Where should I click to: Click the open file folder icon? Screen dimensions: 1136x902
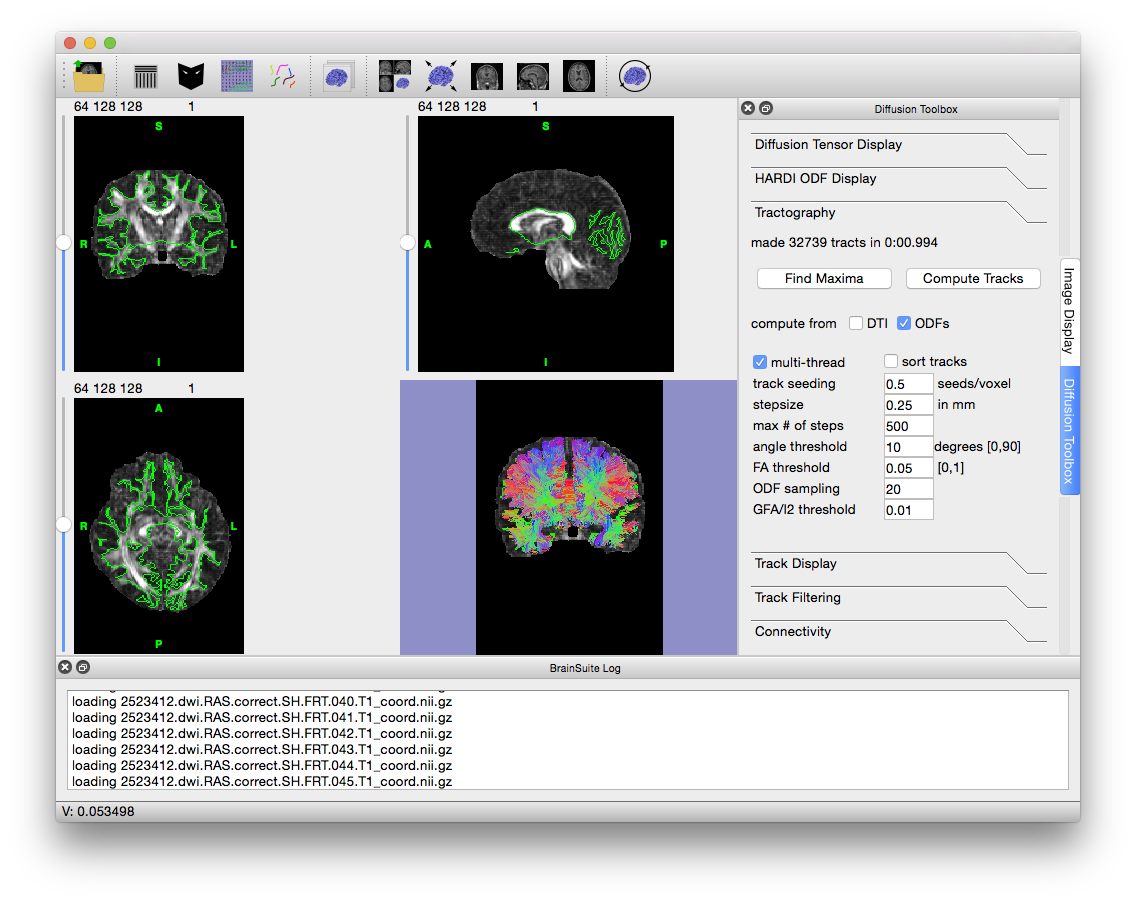89,76
